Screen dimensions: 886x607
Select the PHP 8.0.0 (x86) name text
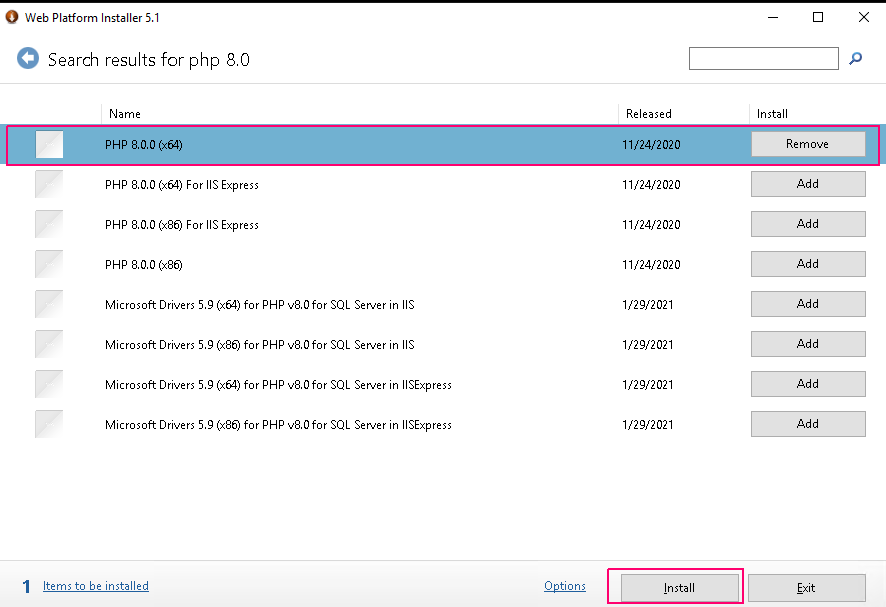(144, 265)
